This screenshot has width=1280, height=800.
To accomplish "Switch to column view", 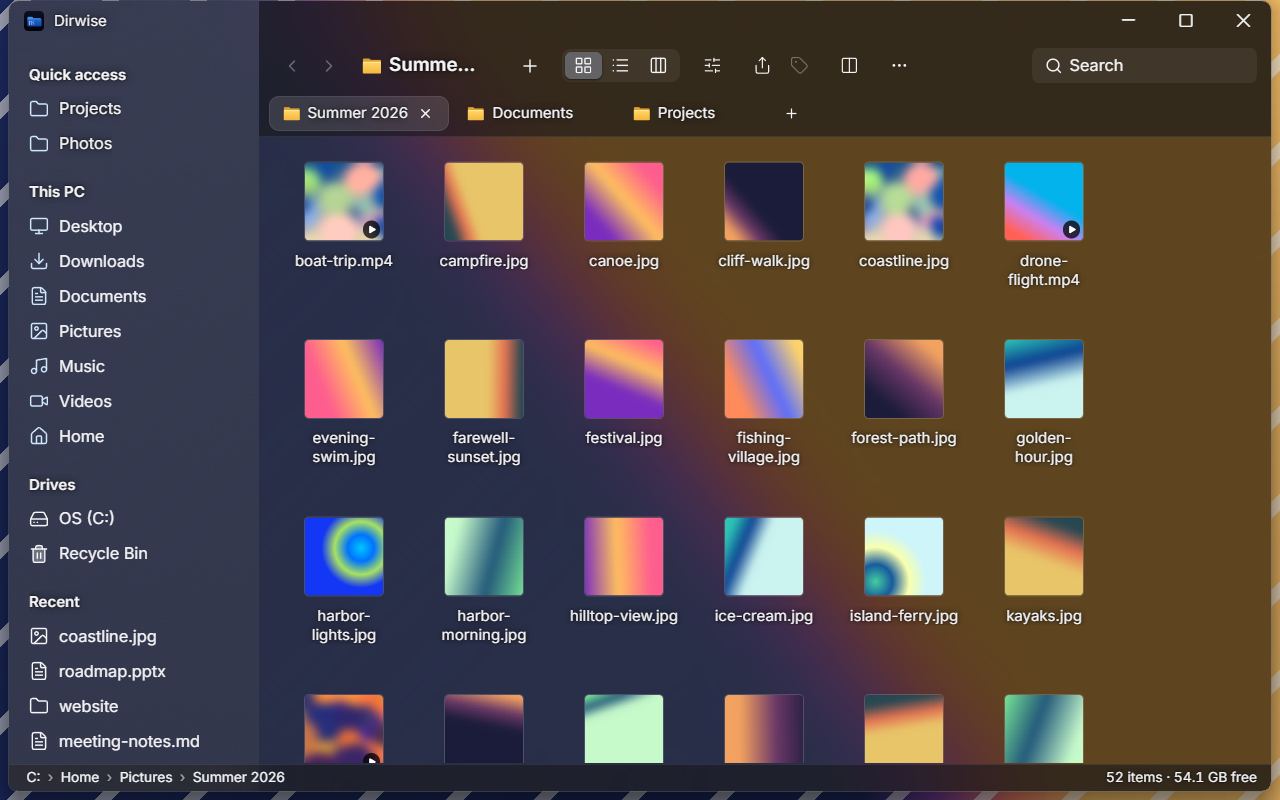I will click(658, 66).
